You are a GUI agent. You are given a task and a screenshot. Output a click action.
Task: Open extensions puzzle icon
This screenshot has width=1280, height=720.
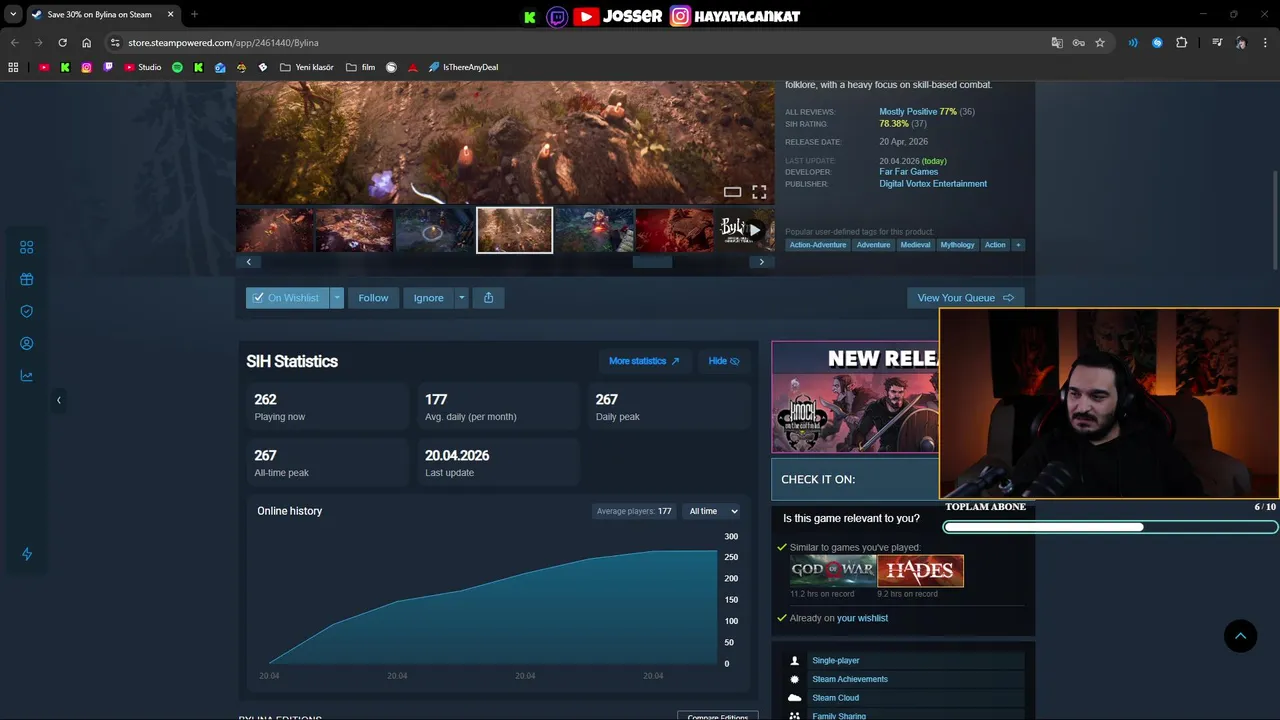[1182, 43]
